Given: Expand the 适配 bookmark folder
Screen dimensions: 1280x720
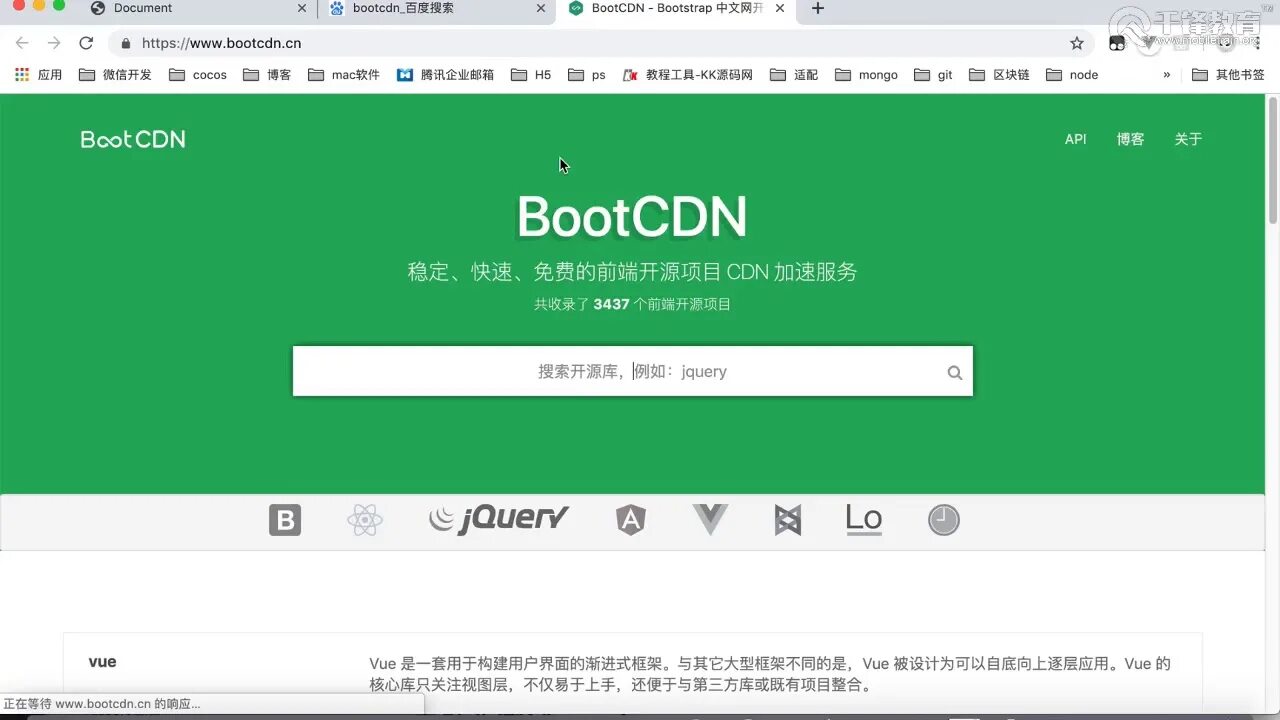Looking at the screenshot, I should click(x=794, y=75).
